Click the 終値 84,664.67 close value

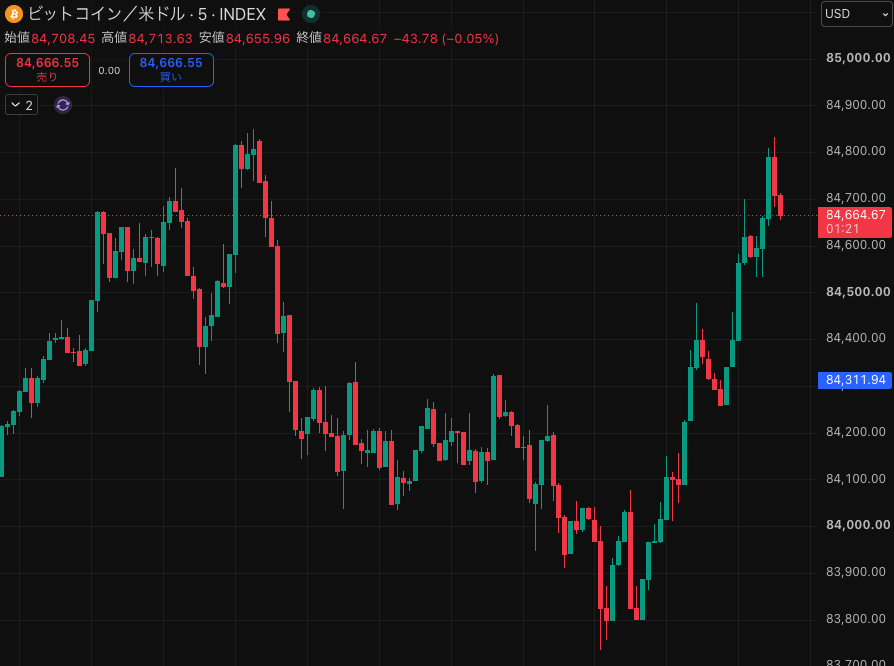click(342, 38)
